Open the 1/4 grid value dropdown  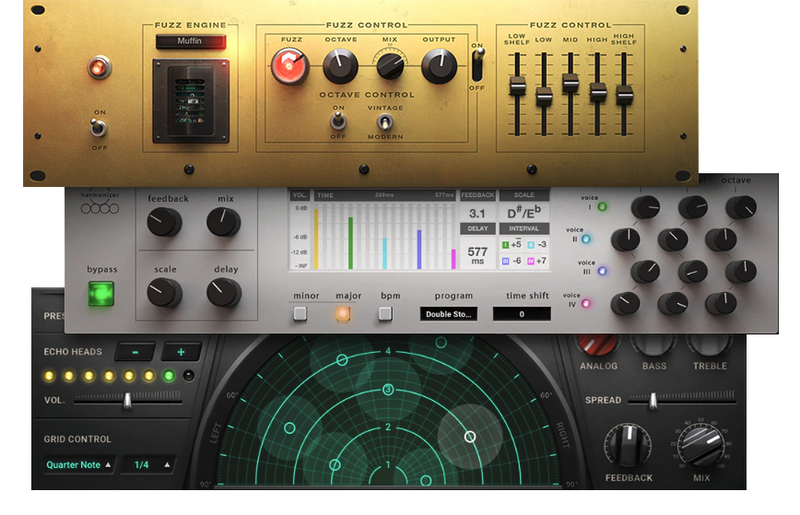coord(150,465)
